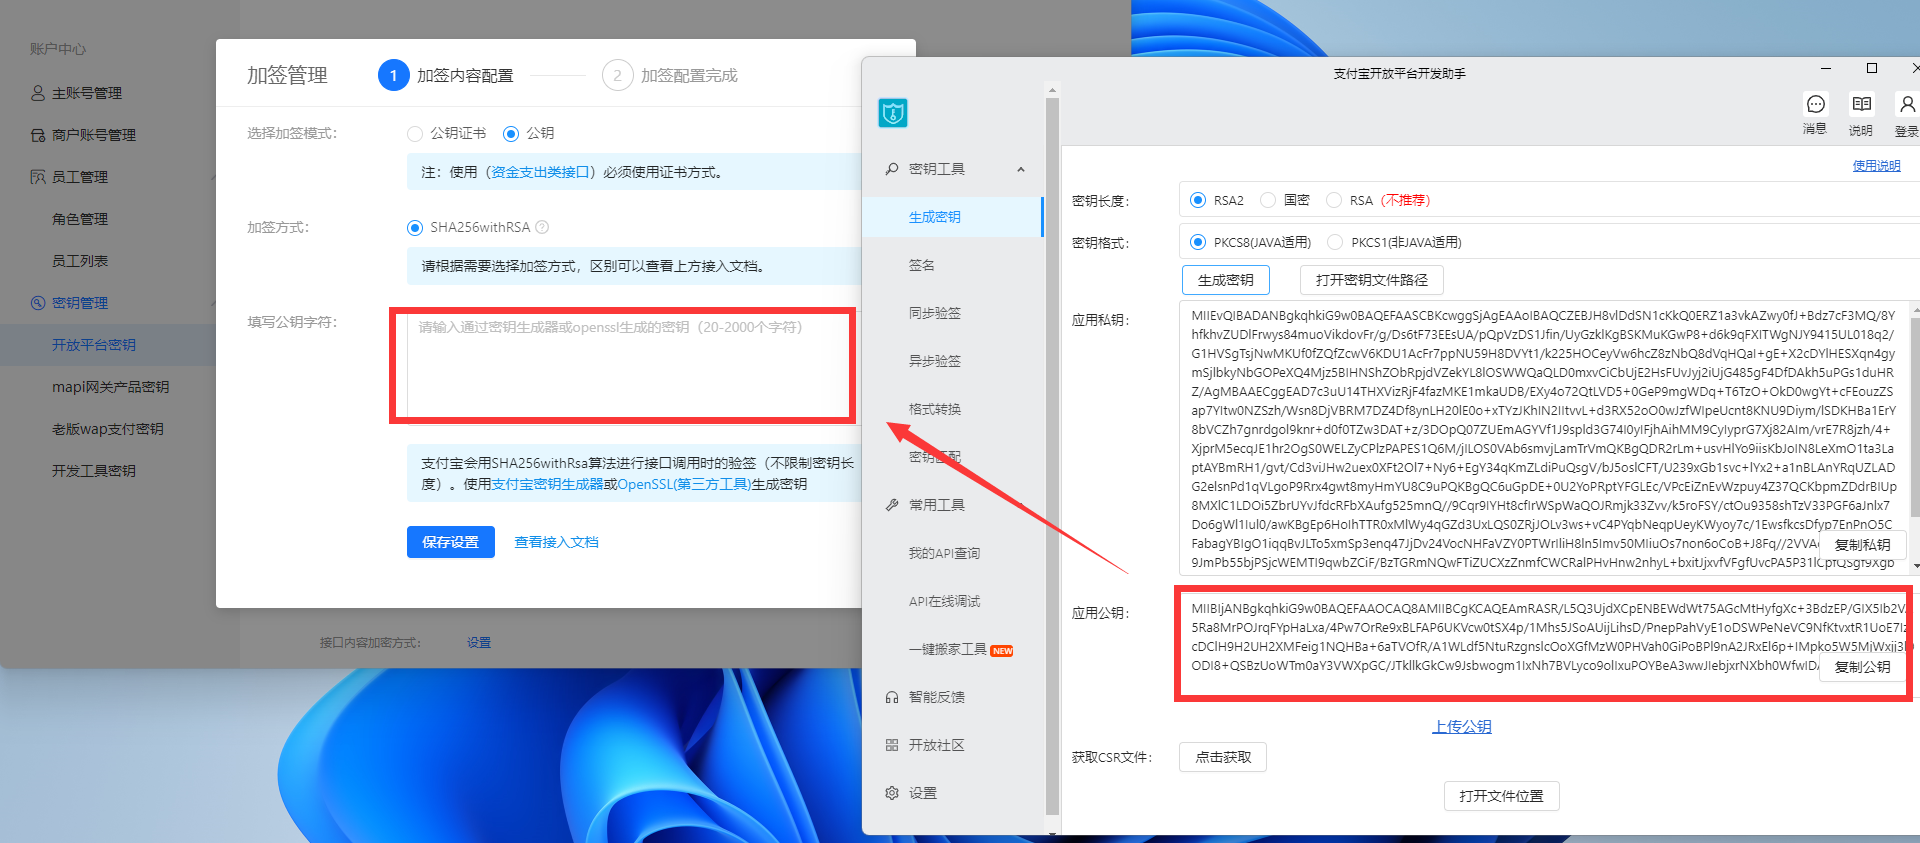Open 老版wap支付密钥 in left menu
Screen dimensions: 1920x843
click(x=108, y=429)
